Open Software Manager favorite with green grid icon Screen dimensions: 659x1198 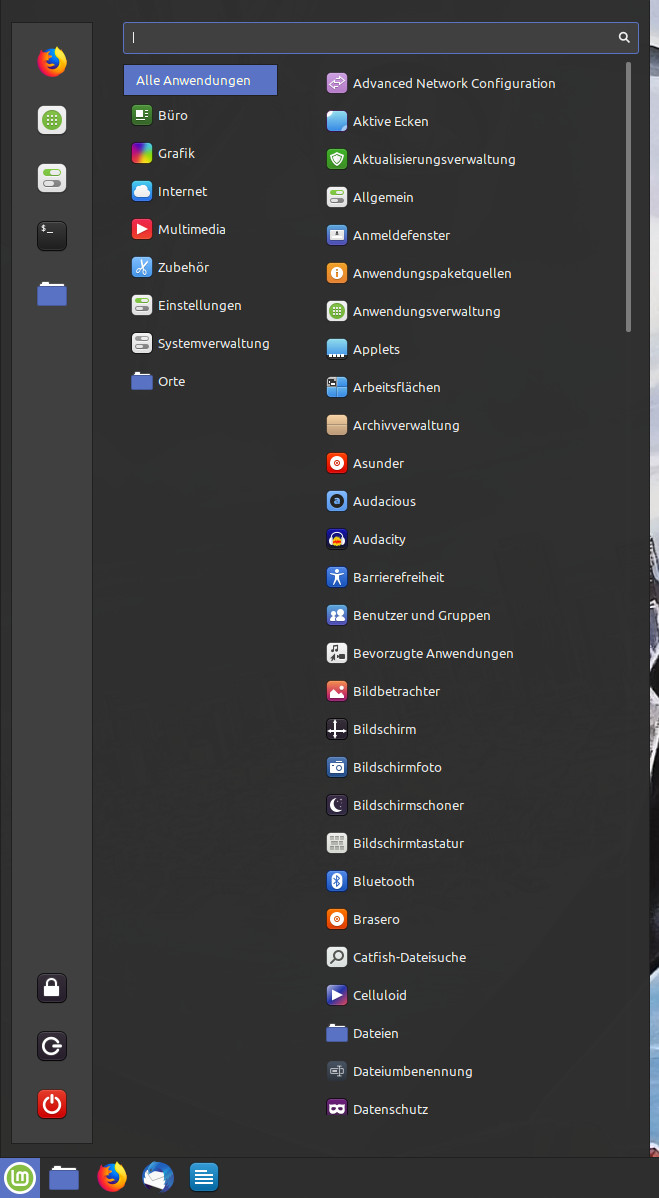pyautogui.click(x=52, y=120)
